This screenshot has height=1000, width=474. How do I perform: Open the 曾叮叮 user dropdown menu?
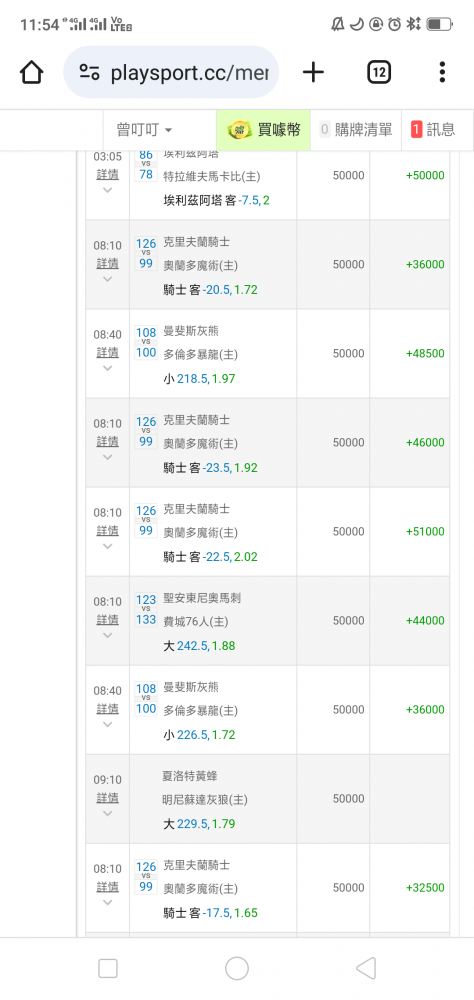pos(144,130)
